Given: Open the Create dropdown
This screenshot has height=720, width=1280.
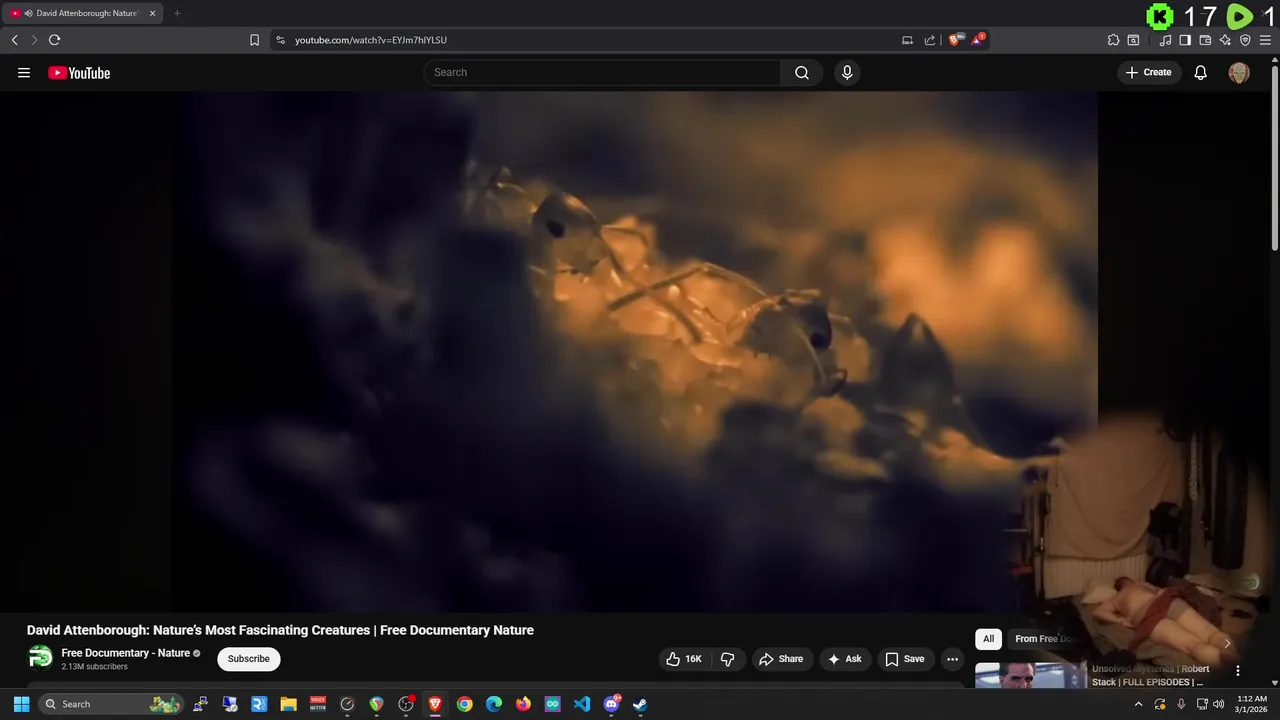Looking at the screenshot, I should tap(1148, 72).
